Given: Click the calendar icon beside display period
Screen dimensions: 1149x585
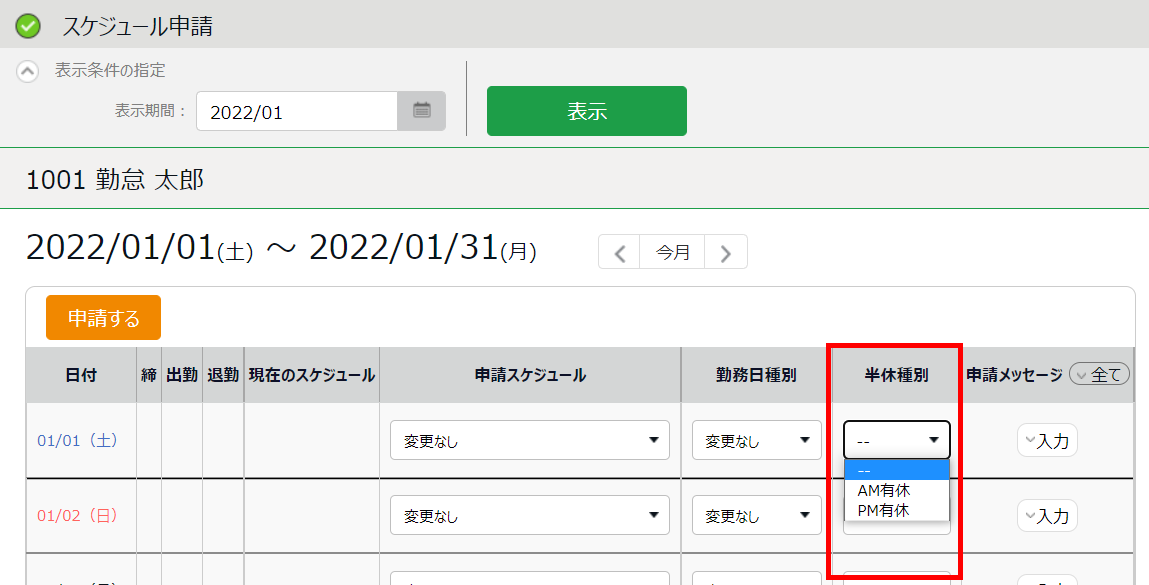Looking at the screenshot, I should tap(421, 111).
